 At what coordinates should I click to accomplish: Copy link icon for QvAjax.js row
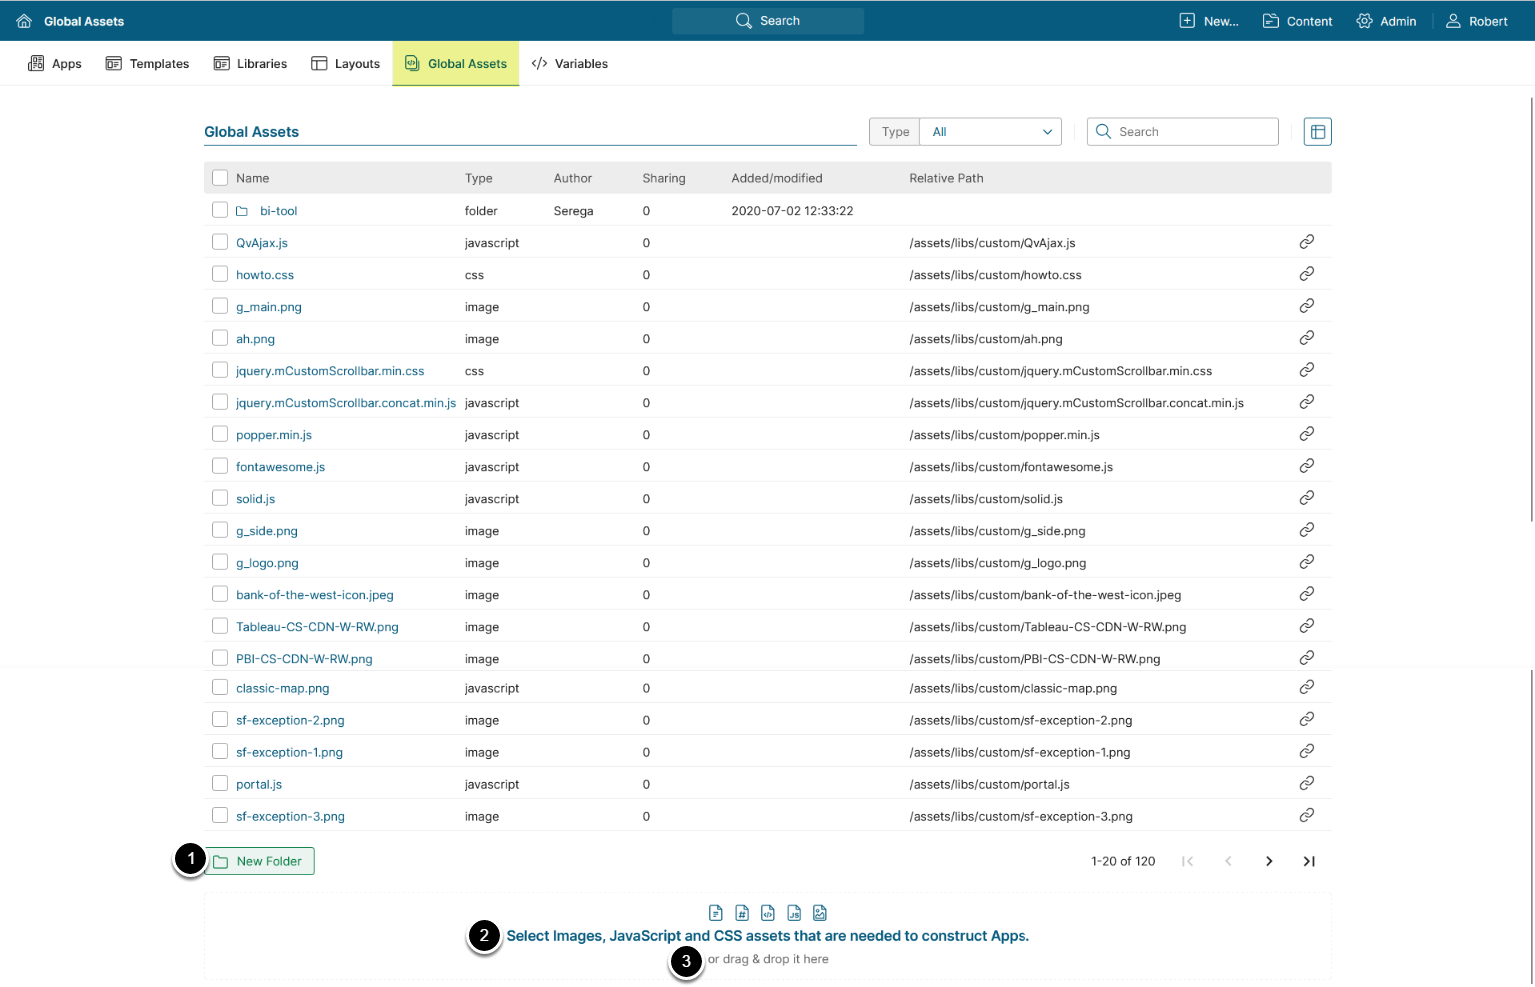click(x=1306, y=242)
